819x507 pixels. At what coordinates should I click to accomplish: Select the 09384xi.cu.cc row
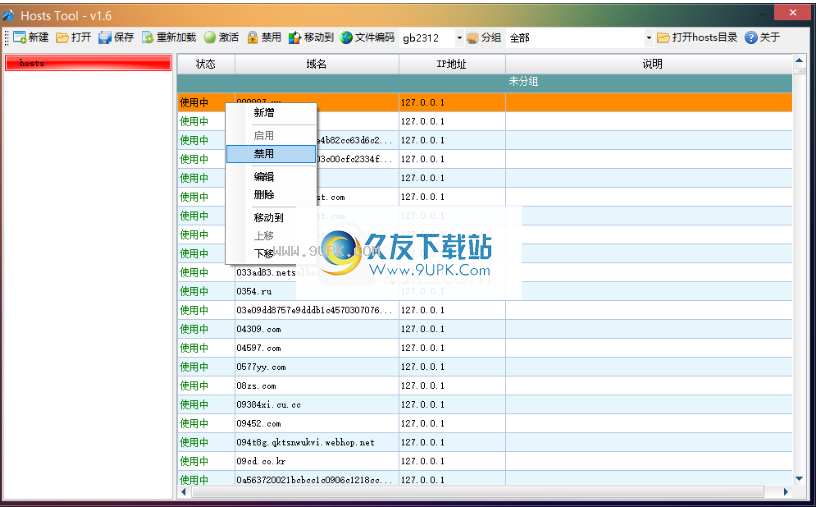[485, 405]
